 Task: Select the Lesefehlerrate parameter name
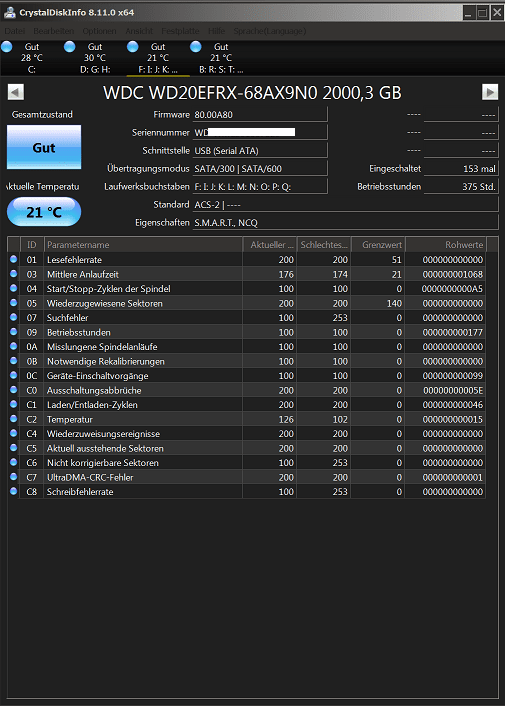[74, 260]
